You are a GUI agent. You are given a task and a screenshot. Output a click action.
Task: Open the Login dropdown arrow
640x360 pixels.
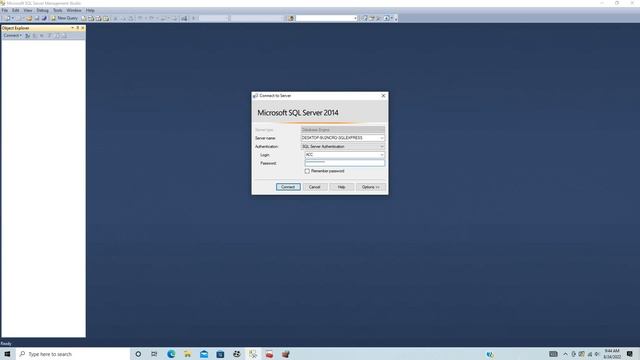tap(382, 155)
